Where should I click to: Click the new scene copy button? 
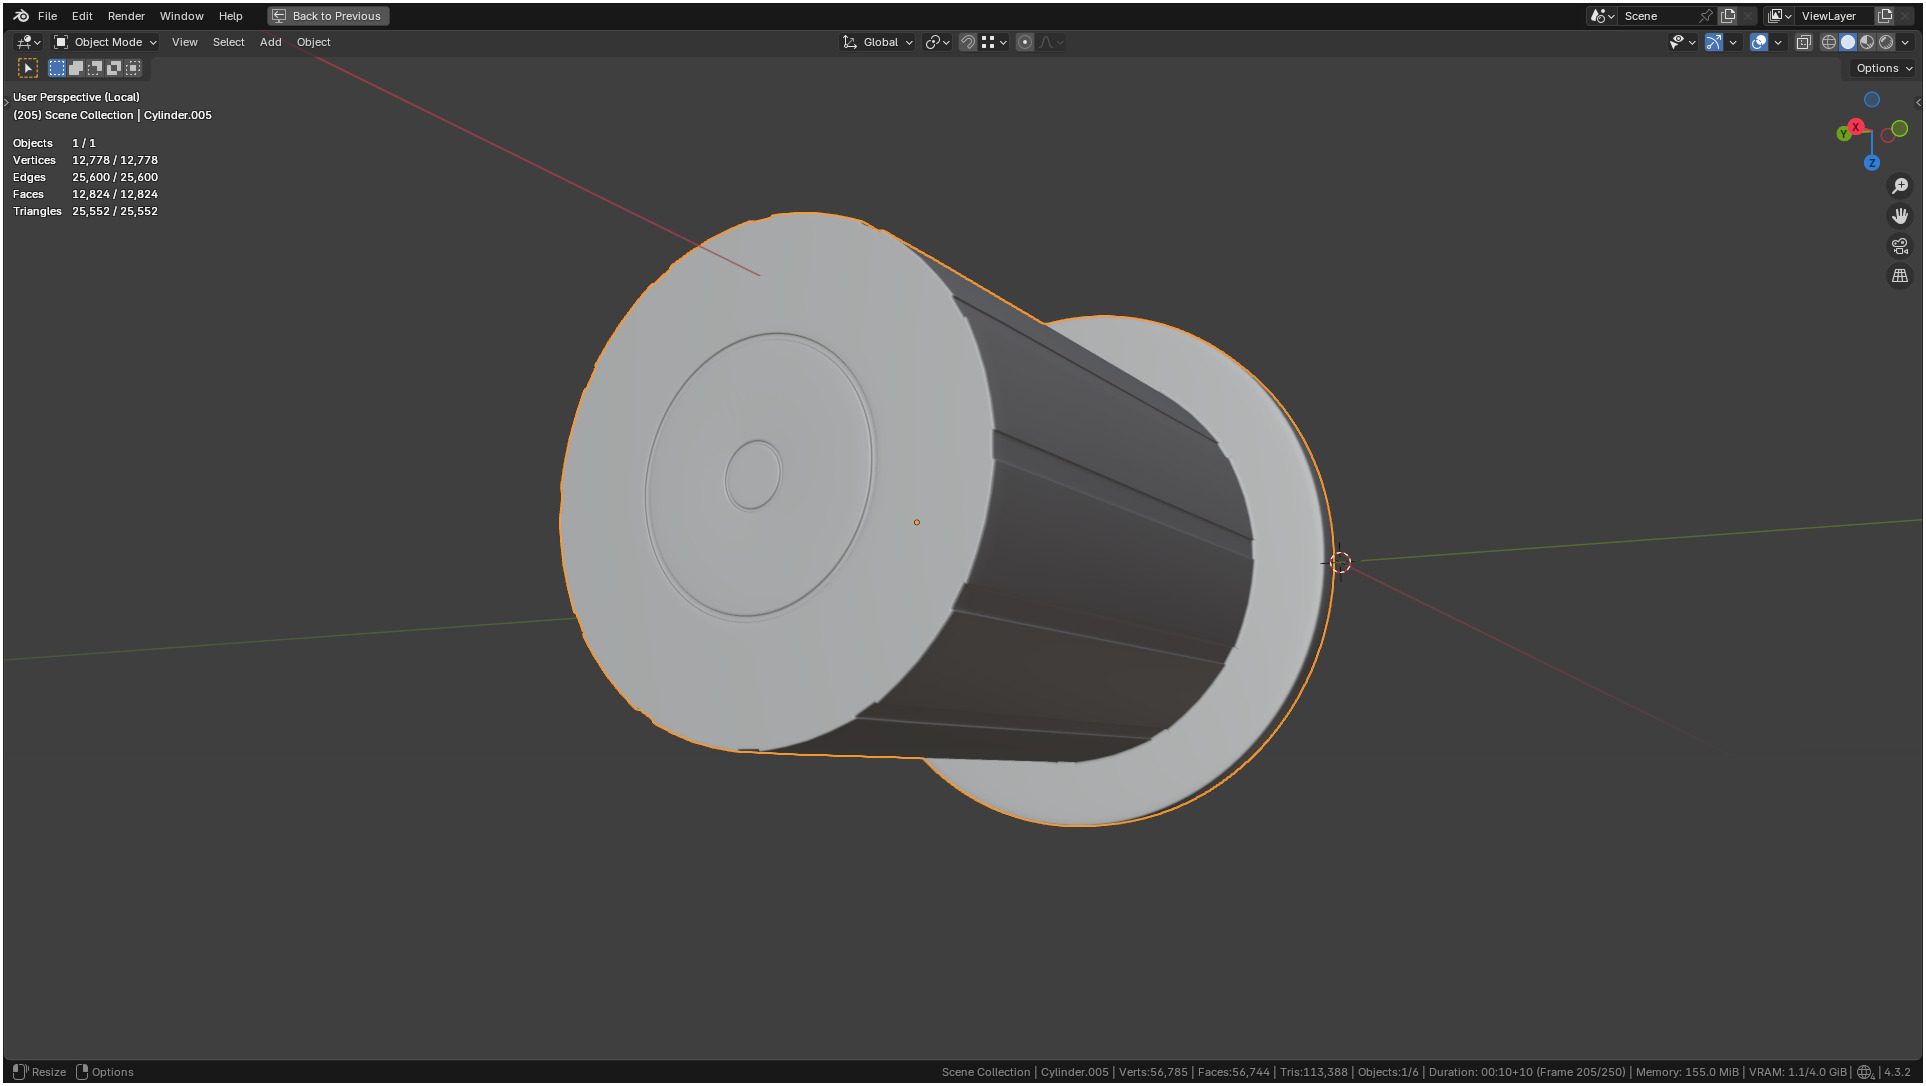tap(1728, 16)
